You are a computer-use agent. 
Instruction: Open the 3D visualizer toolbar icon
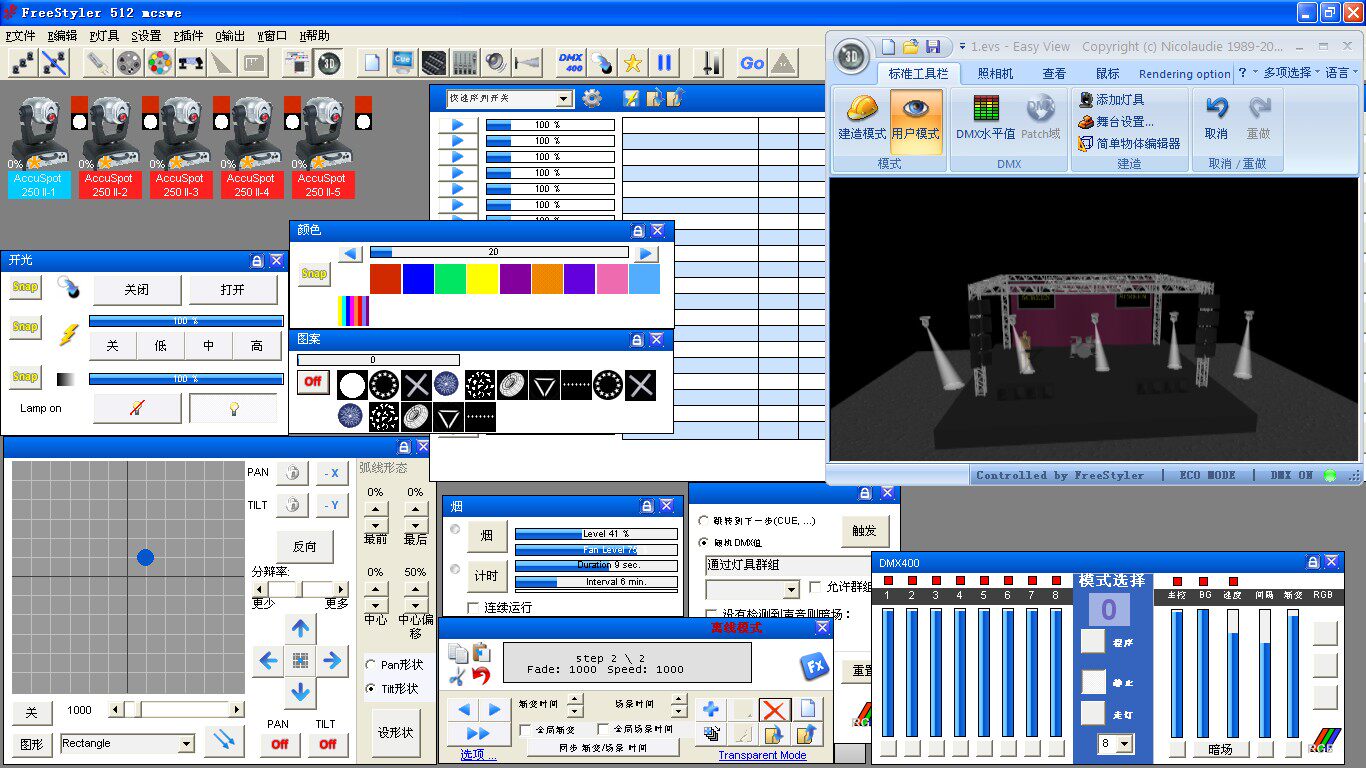[329, 63]
